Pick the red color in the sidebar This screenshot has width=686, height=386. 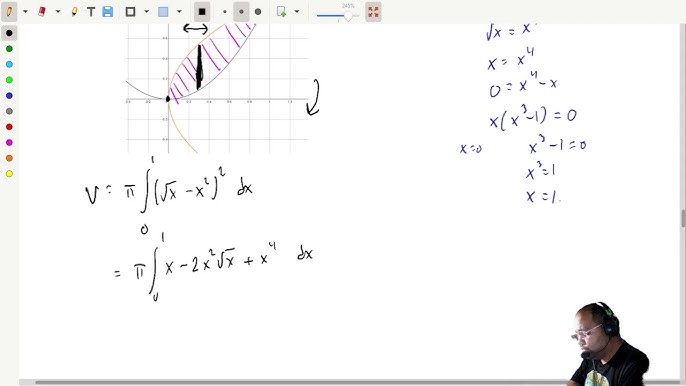[x=9, y=127]
